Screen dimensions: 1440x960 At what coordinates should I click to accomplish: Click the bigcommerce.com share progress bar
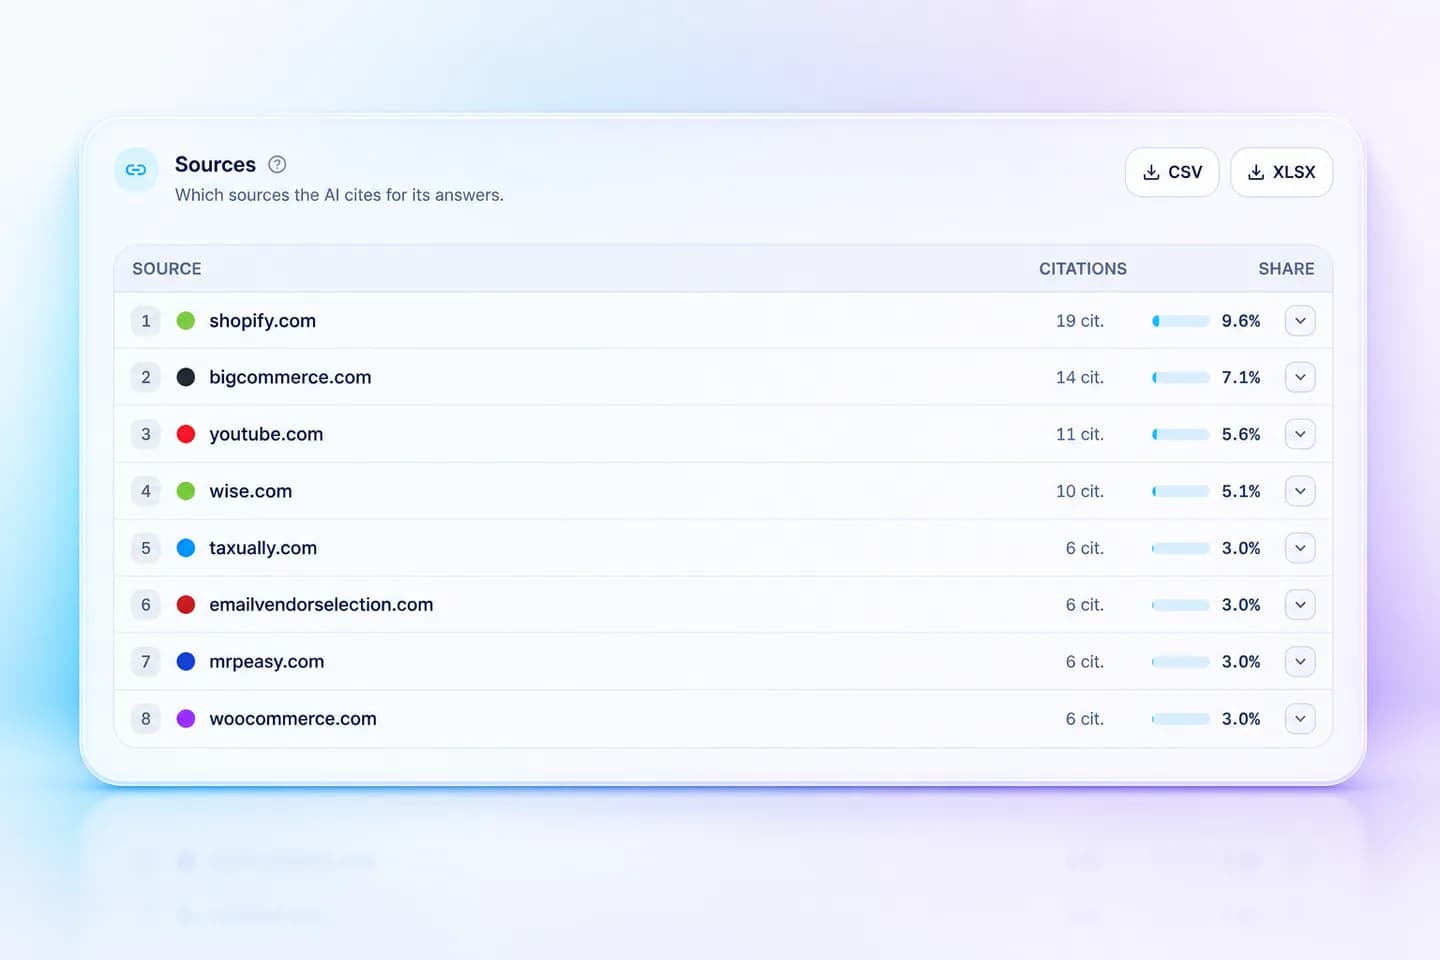click(1181, 377)
